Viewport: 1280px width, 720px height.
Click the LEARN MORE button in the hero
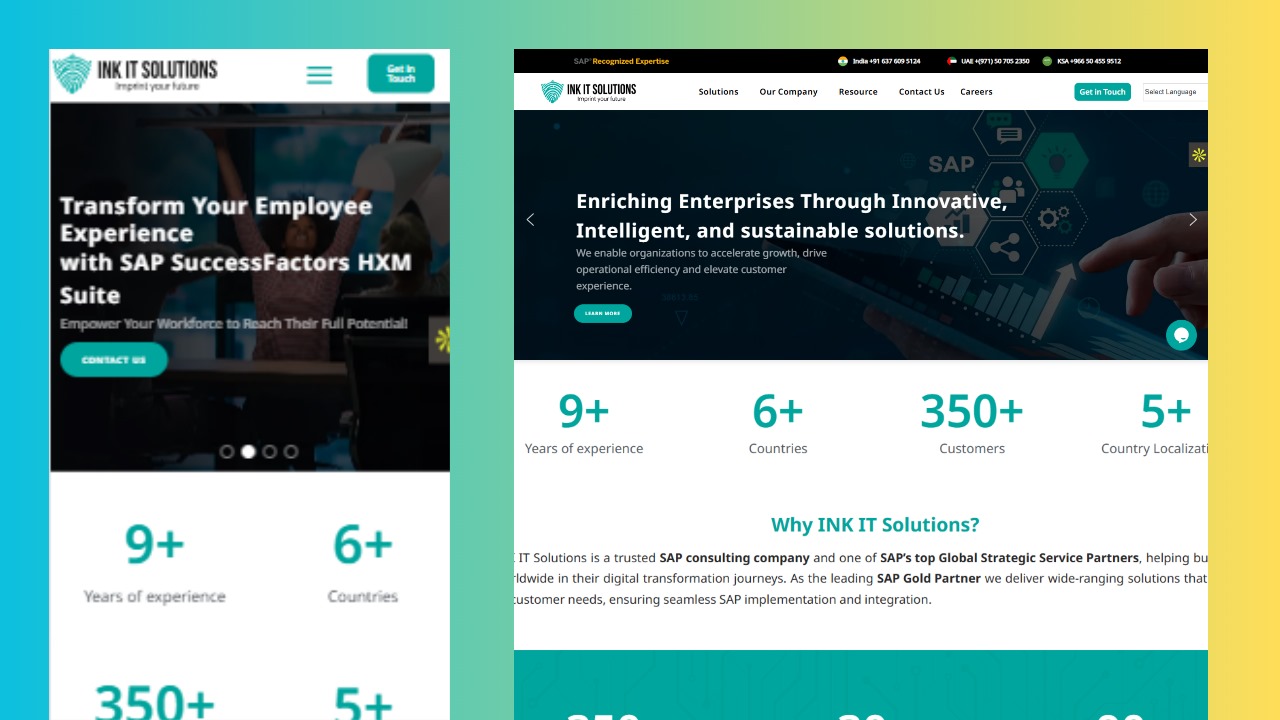click(603, 314)
